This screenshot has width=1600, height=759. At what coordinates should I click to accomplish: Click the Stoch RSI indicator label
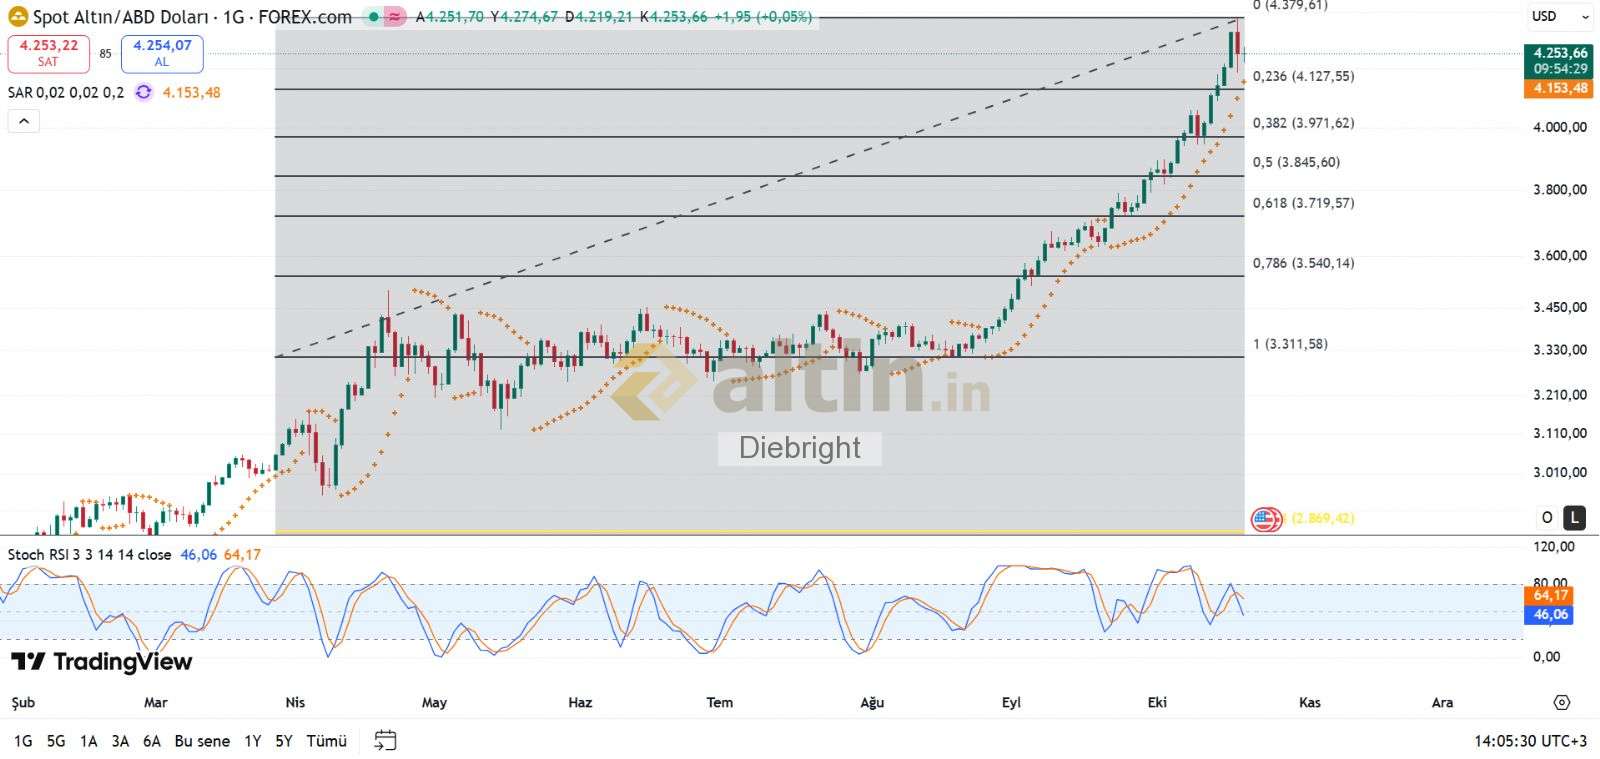[90, 554]
